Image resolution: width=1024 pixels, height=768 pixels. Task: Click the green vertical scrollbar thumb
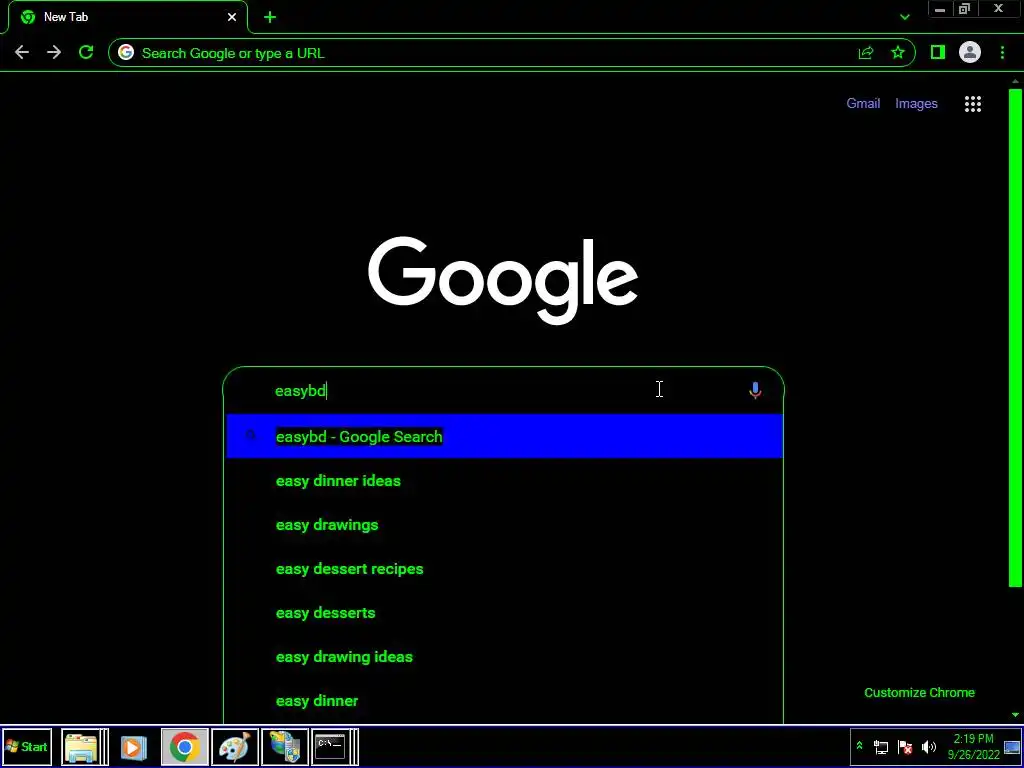click(x=1015, y=338)
